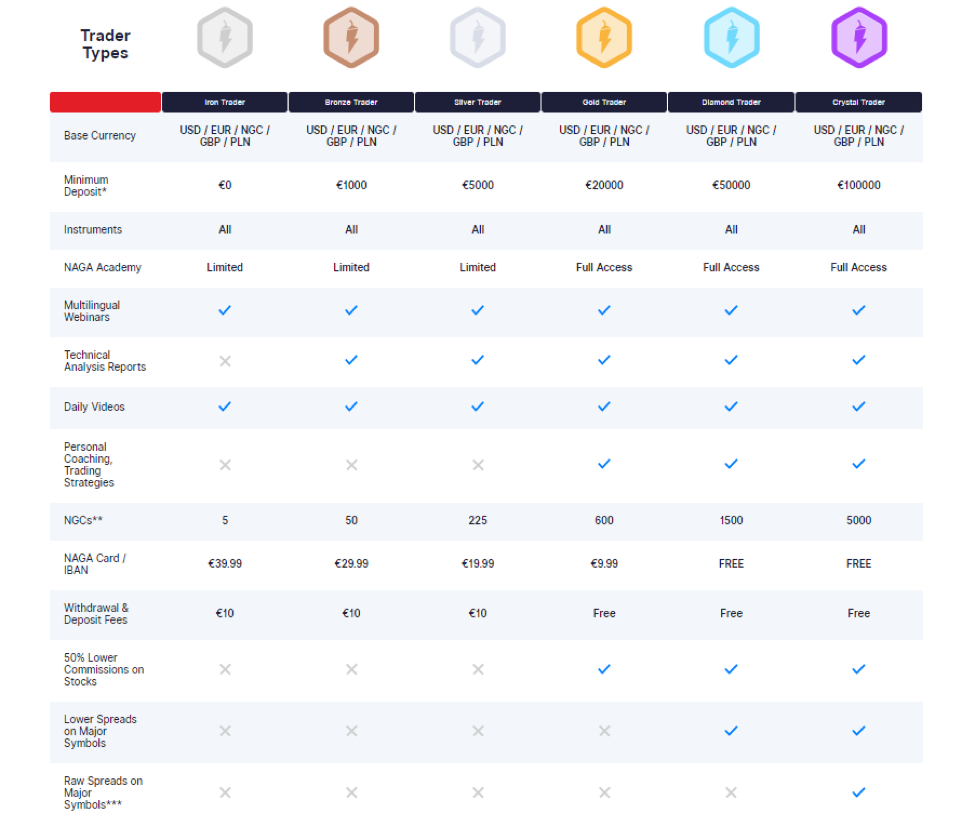The image size is (975, 826).
Task: Click Diamond Trader's FREE NAGA Card cell
Action: click(731, 564)
